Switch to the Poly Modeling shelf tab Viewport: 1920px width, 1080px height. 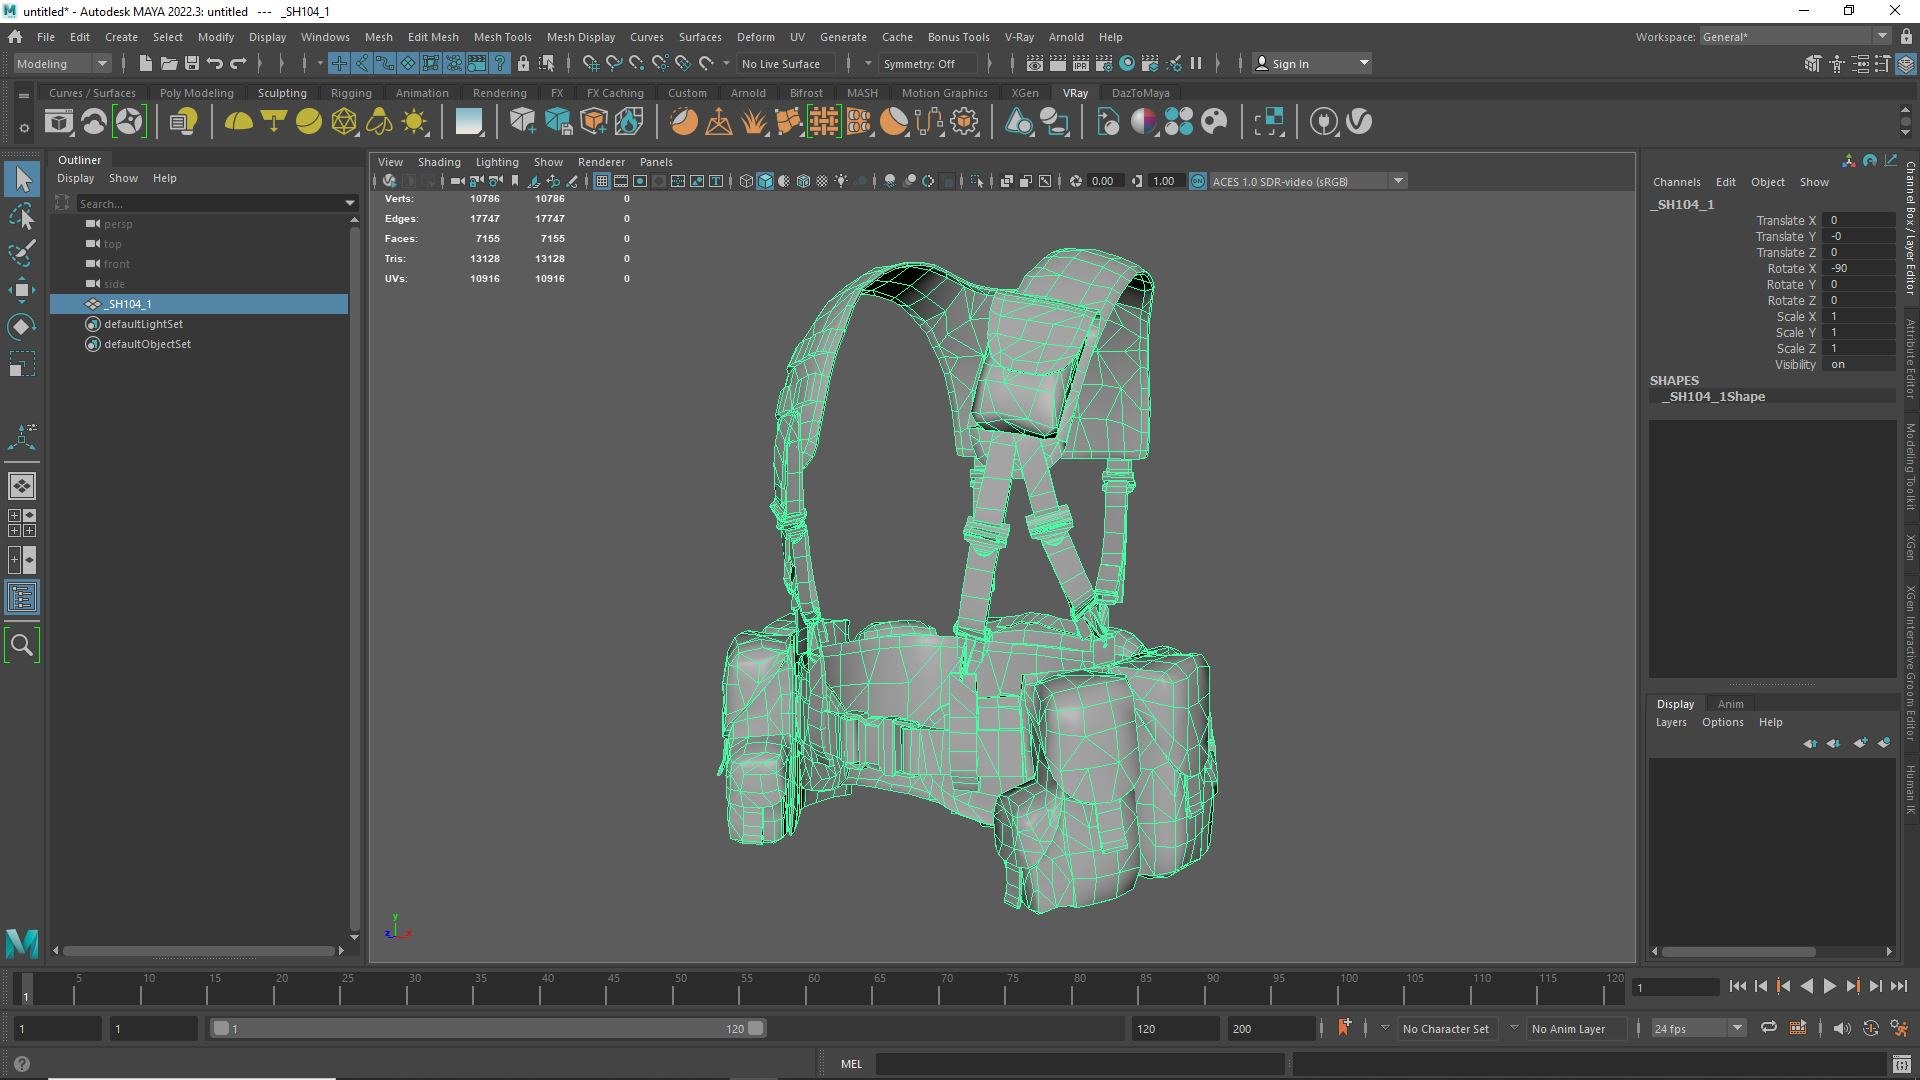click(x=196, y=93)
